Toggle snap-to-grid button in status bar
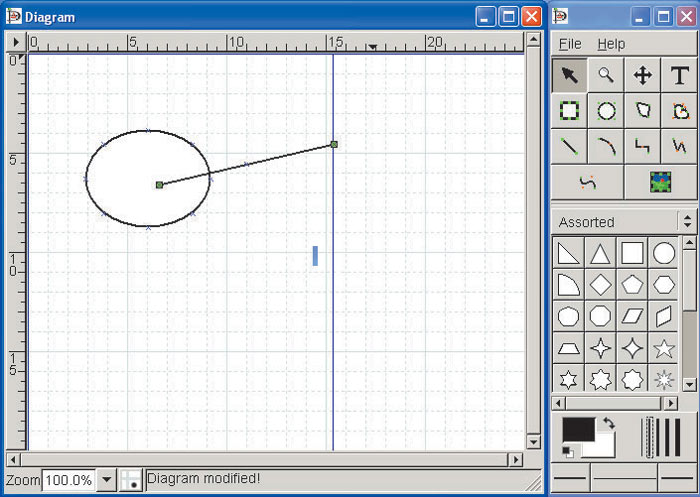 (x=131, y=481)
